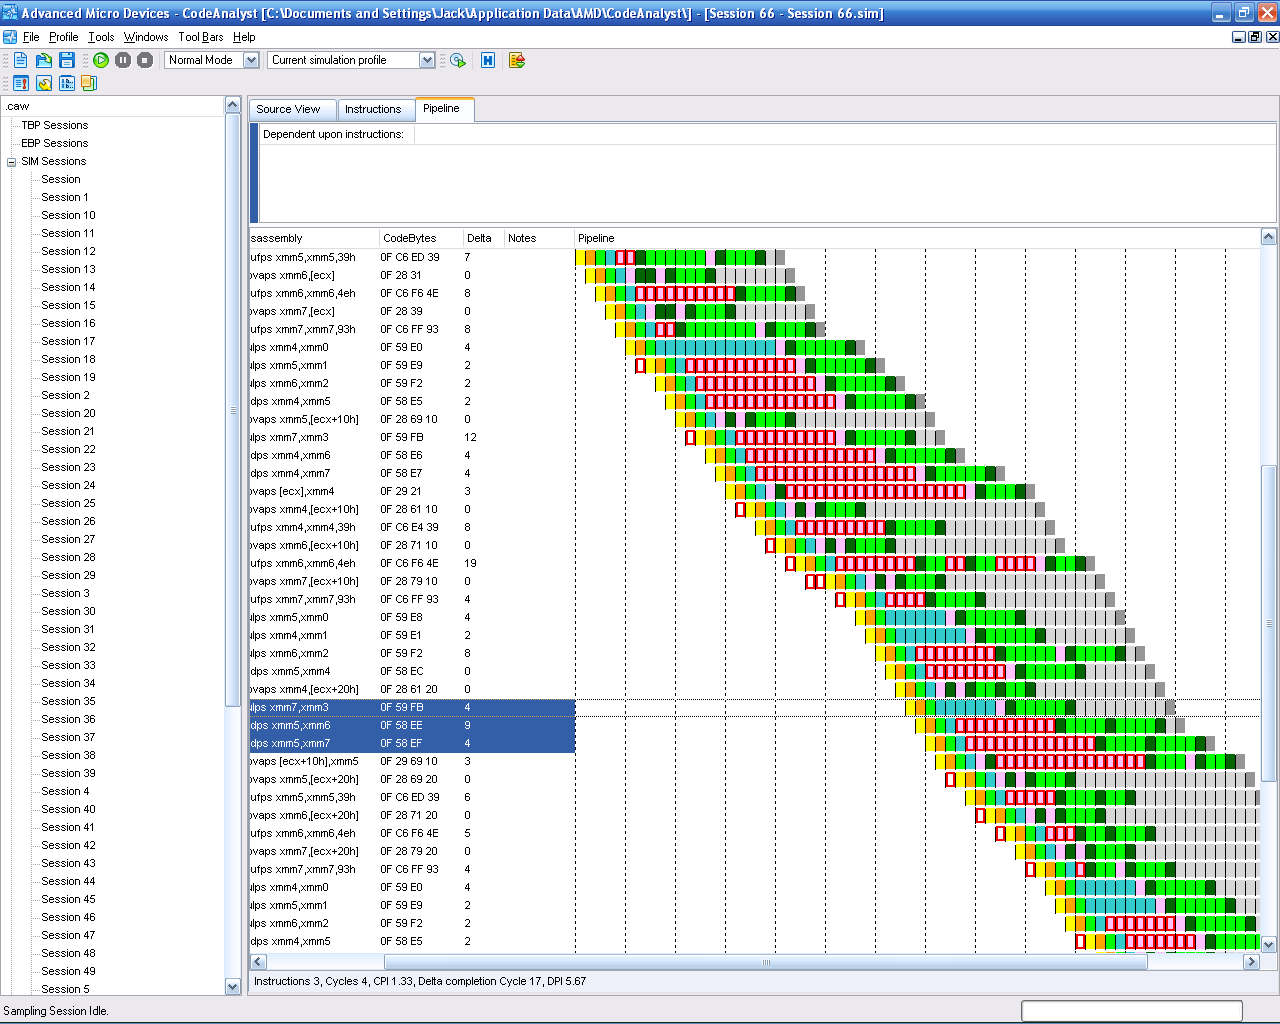Click the vertical scrollbar thumb in the pipeline view
Screen dimensions: 1280x1024
(x=1269, y=624)
